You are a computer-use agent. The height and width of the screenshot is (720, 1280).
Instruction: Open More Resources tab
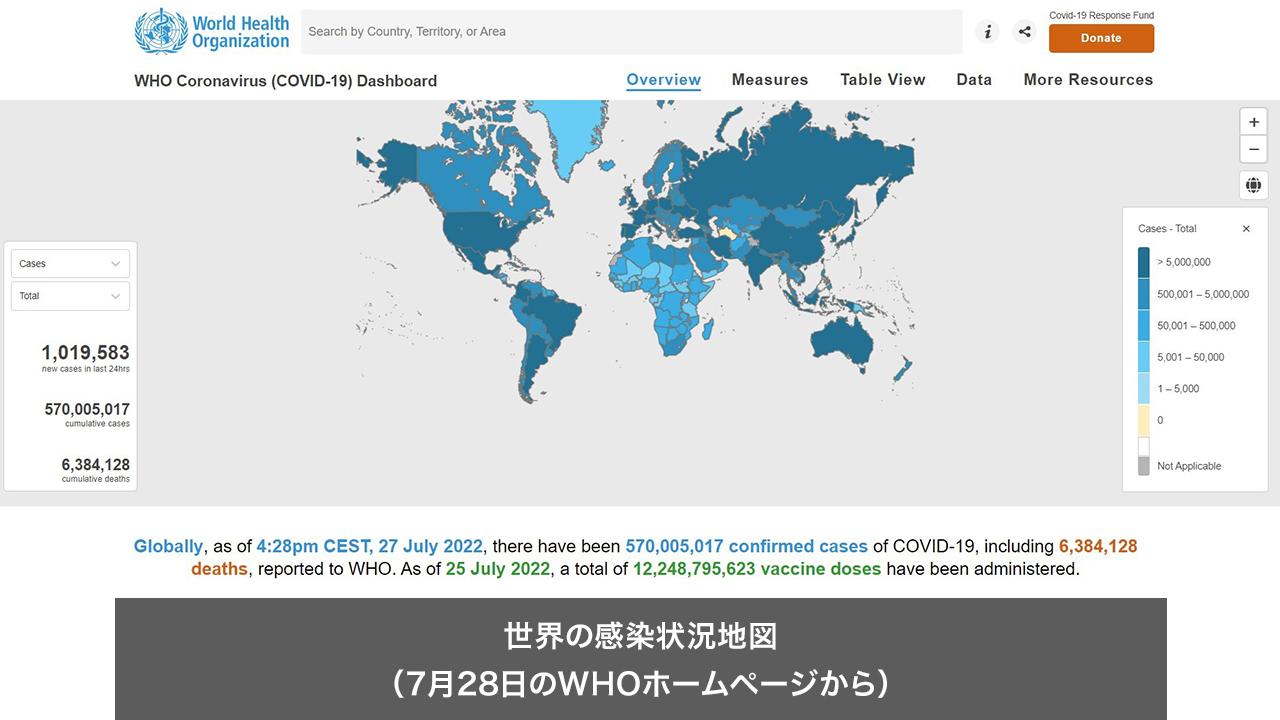[1088, 80]
